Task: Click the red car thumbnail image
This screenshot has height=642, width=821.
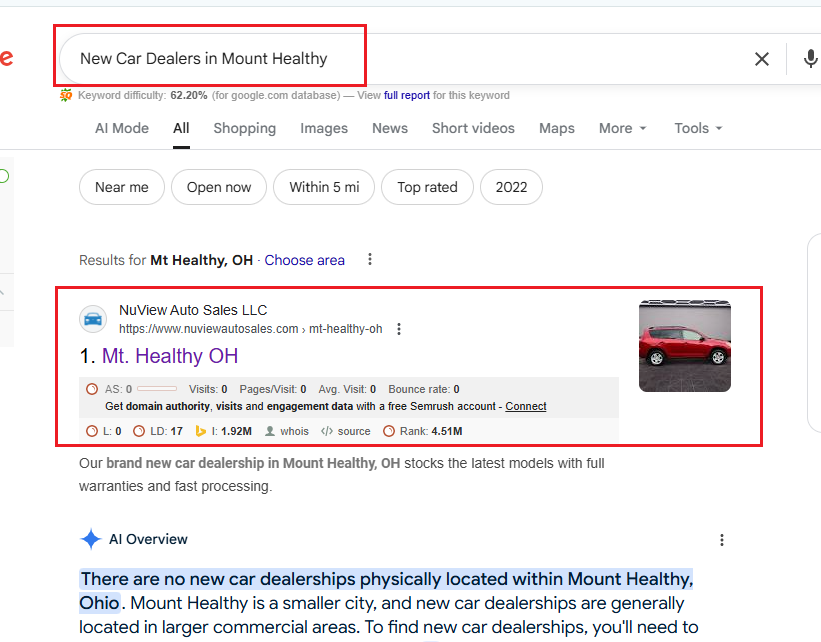Action: click(684, 345)
